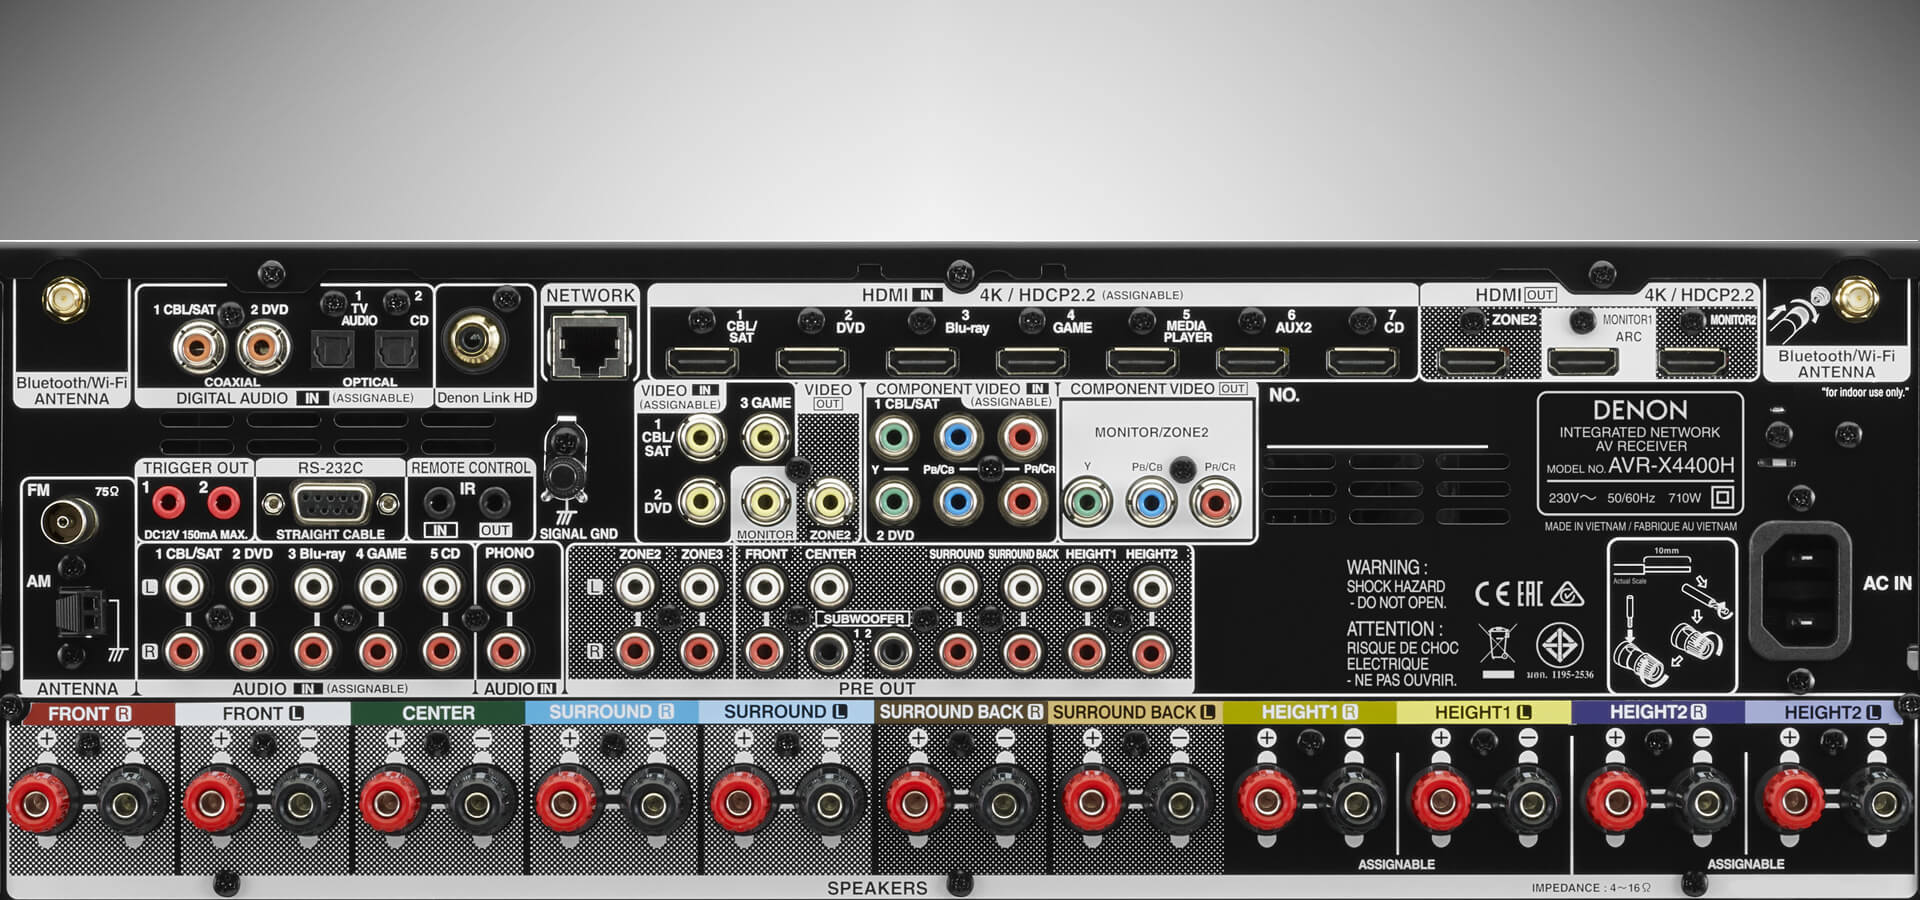The height and width of the screenshot is (900, 1920).
Task: Select HDMI input 3 Blu-ray port
Action: coord(922,361)
